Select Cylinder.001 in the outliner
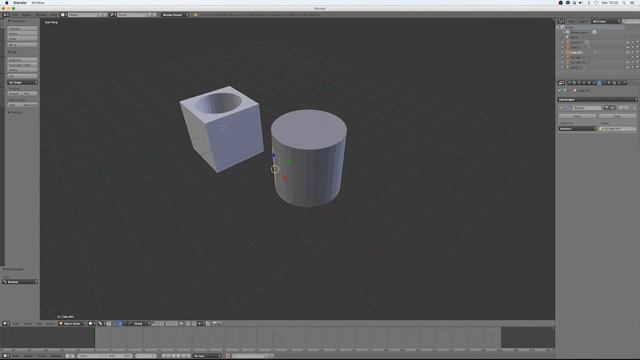 (578, 62)
